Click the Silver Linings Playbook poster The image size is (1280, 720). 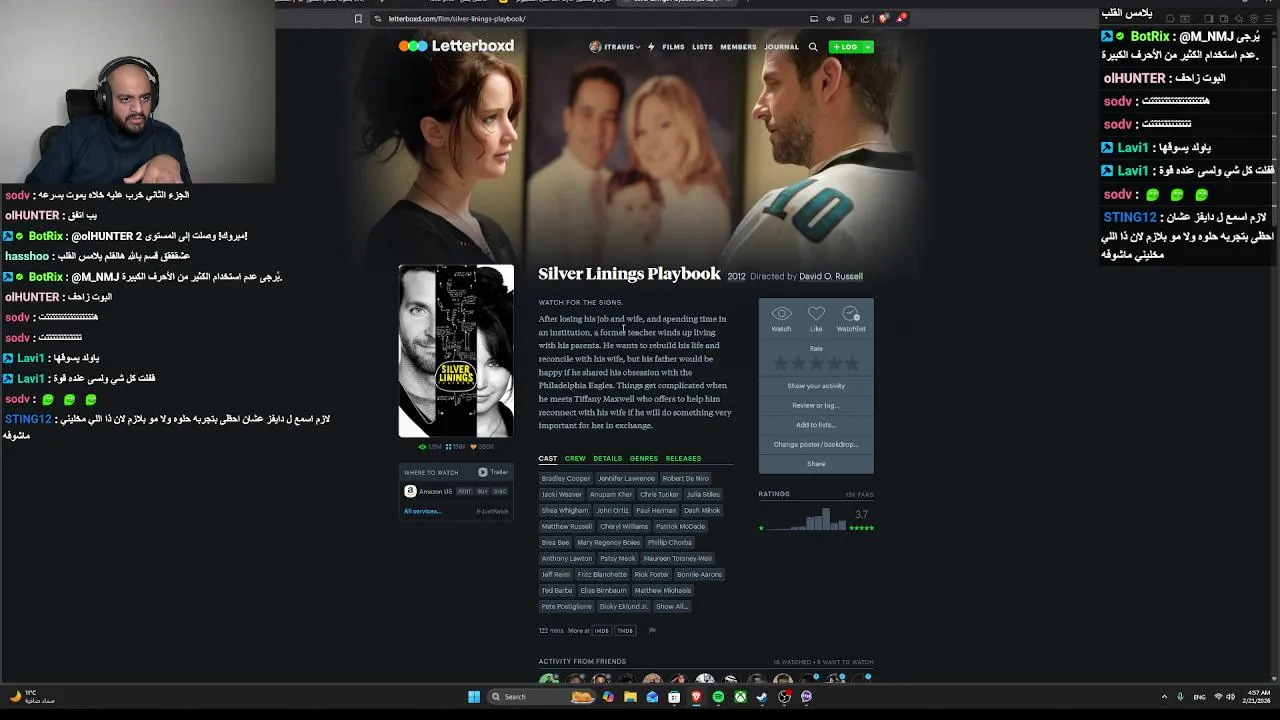(456, 351)
